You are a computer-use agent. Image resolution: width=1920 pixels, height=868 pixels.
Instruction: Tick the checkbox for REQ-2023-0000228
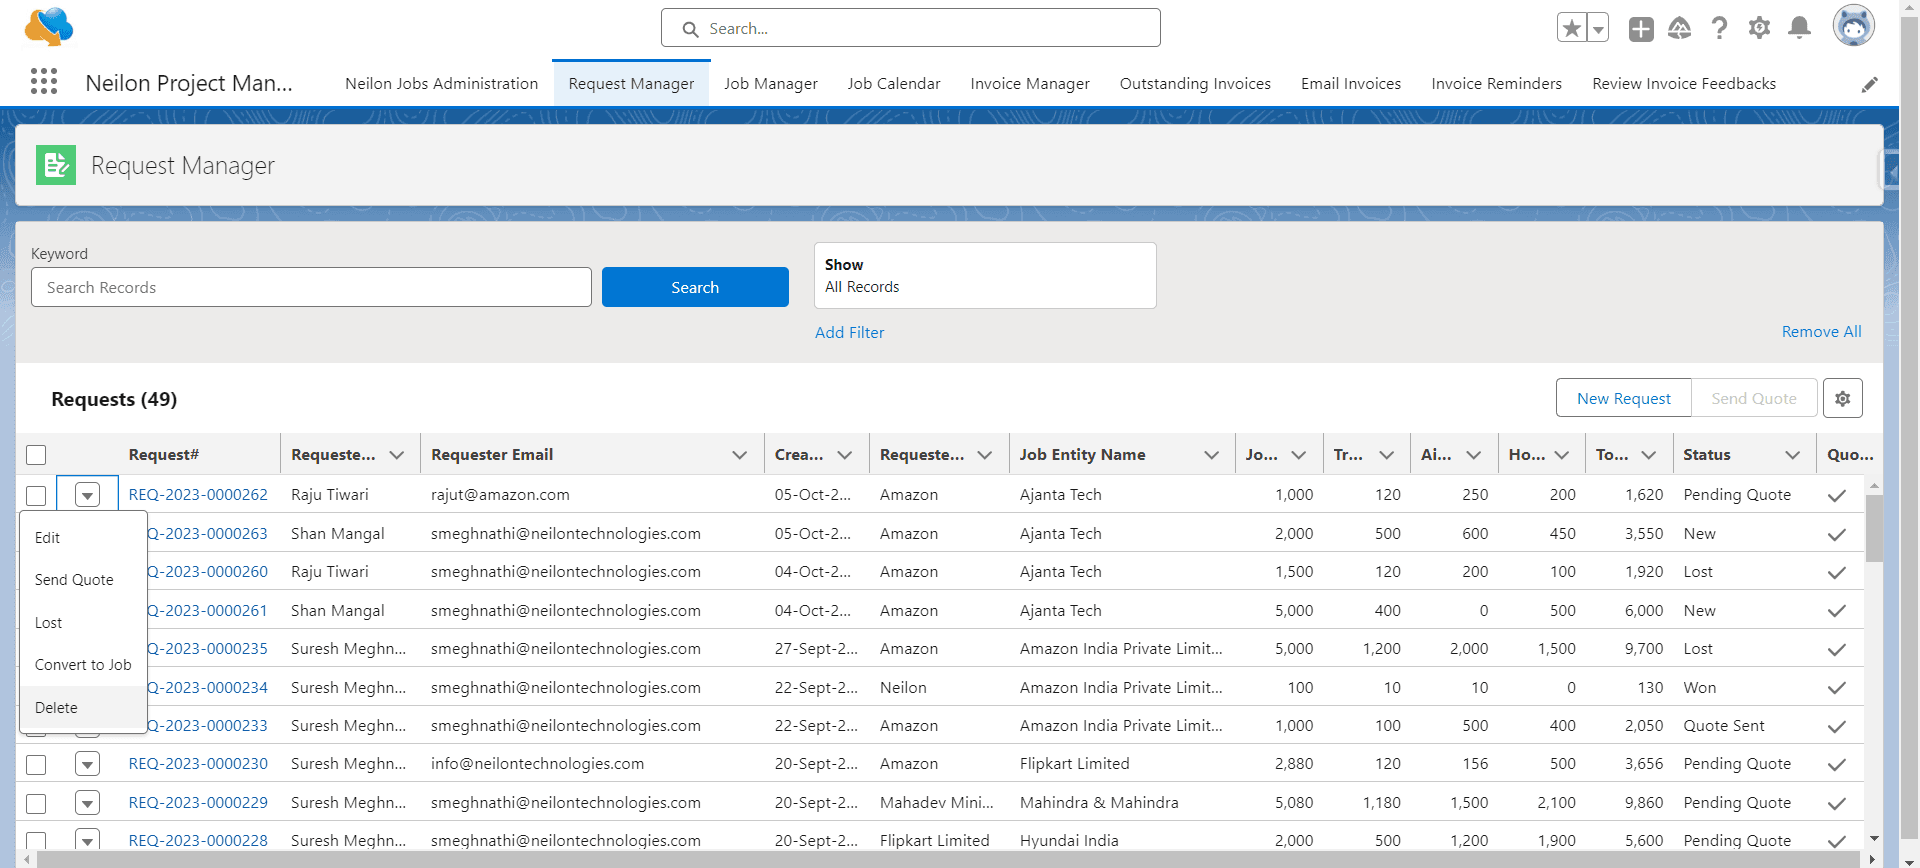[x=36, y=841]
